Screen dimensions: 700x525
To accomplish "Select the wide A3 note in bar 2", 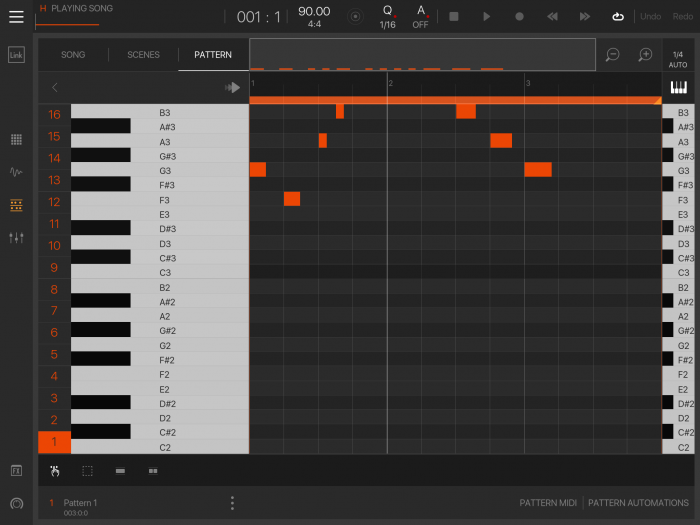I will tap(501, 141).
